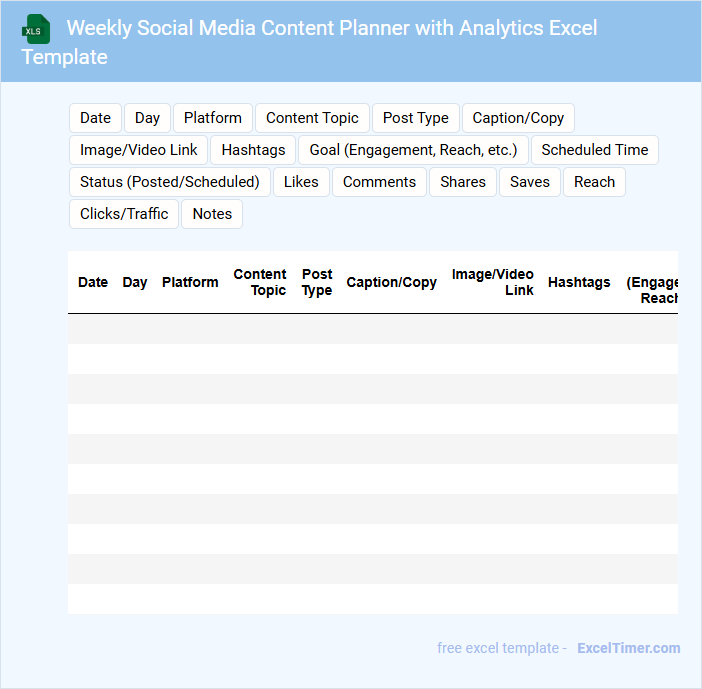Select the Notes tag chip
This screenshot has width=702, height=689.
coord(212,214)
